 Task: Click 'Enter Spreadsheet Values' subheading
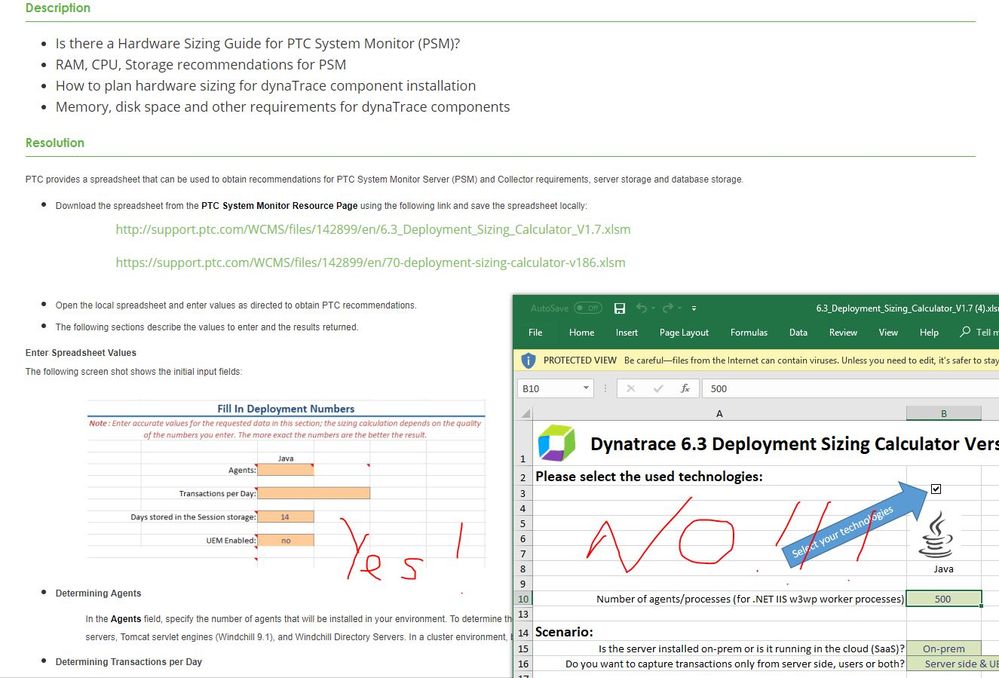point(81,352)
